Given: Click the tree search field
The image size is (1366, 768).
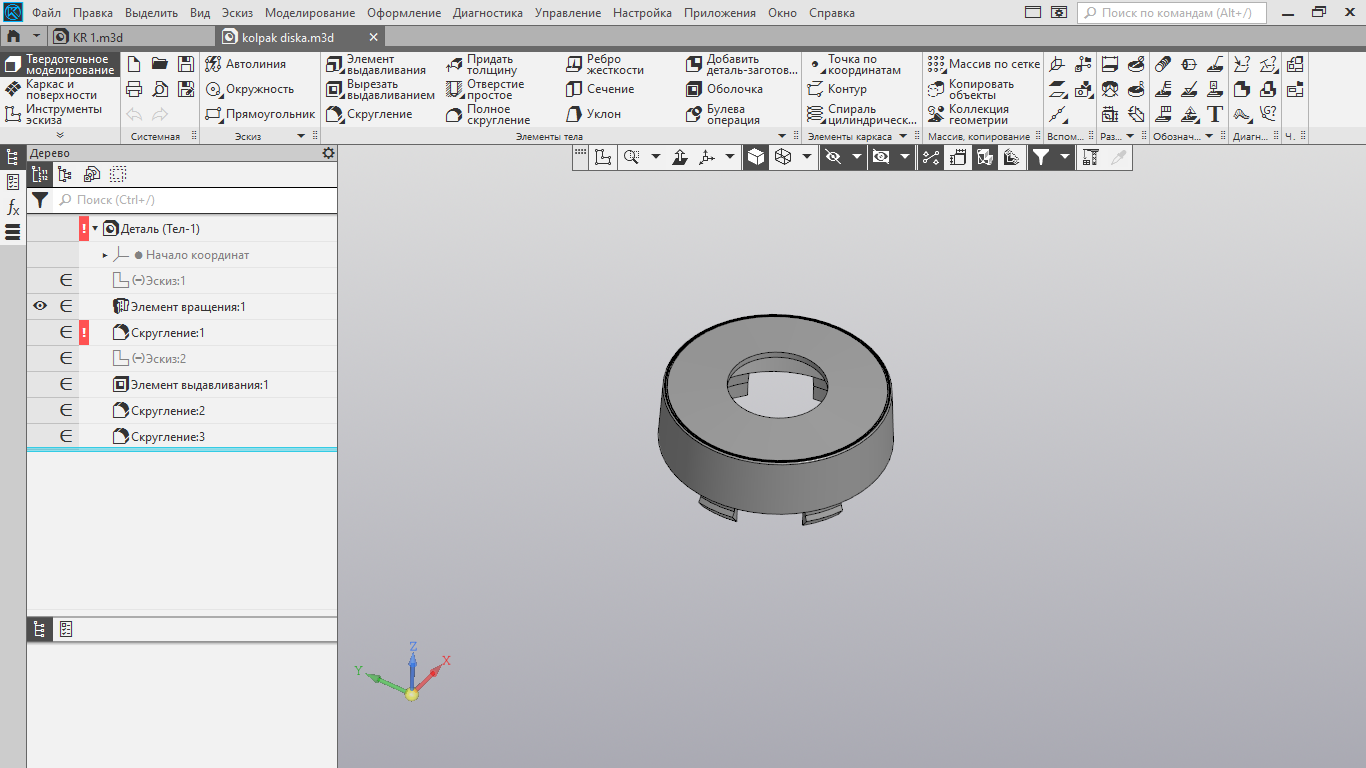Looking at the screenshot, I should click(195, 200).
